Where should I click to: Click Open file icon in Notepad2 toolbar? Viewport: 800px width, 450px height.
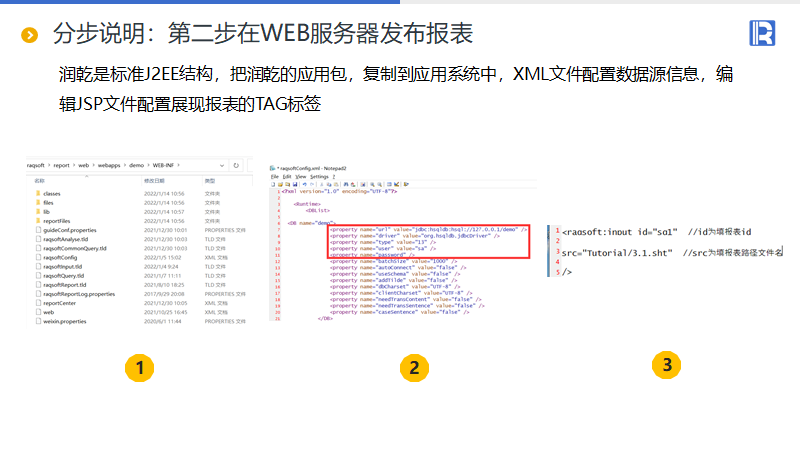(280, 184)
